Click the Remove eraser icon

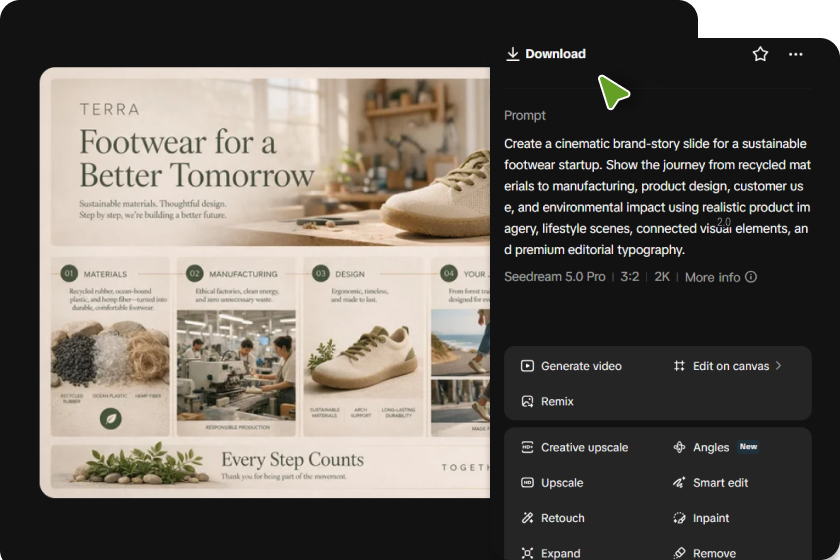[679, 553]
